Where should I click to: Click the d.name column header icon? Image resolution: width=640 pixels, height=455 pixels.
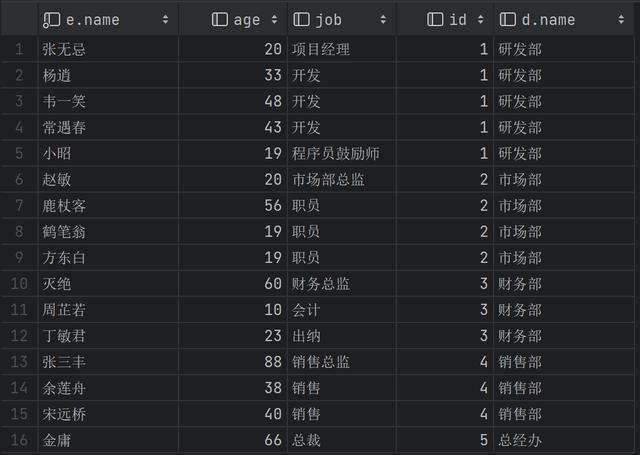point(507,20)
